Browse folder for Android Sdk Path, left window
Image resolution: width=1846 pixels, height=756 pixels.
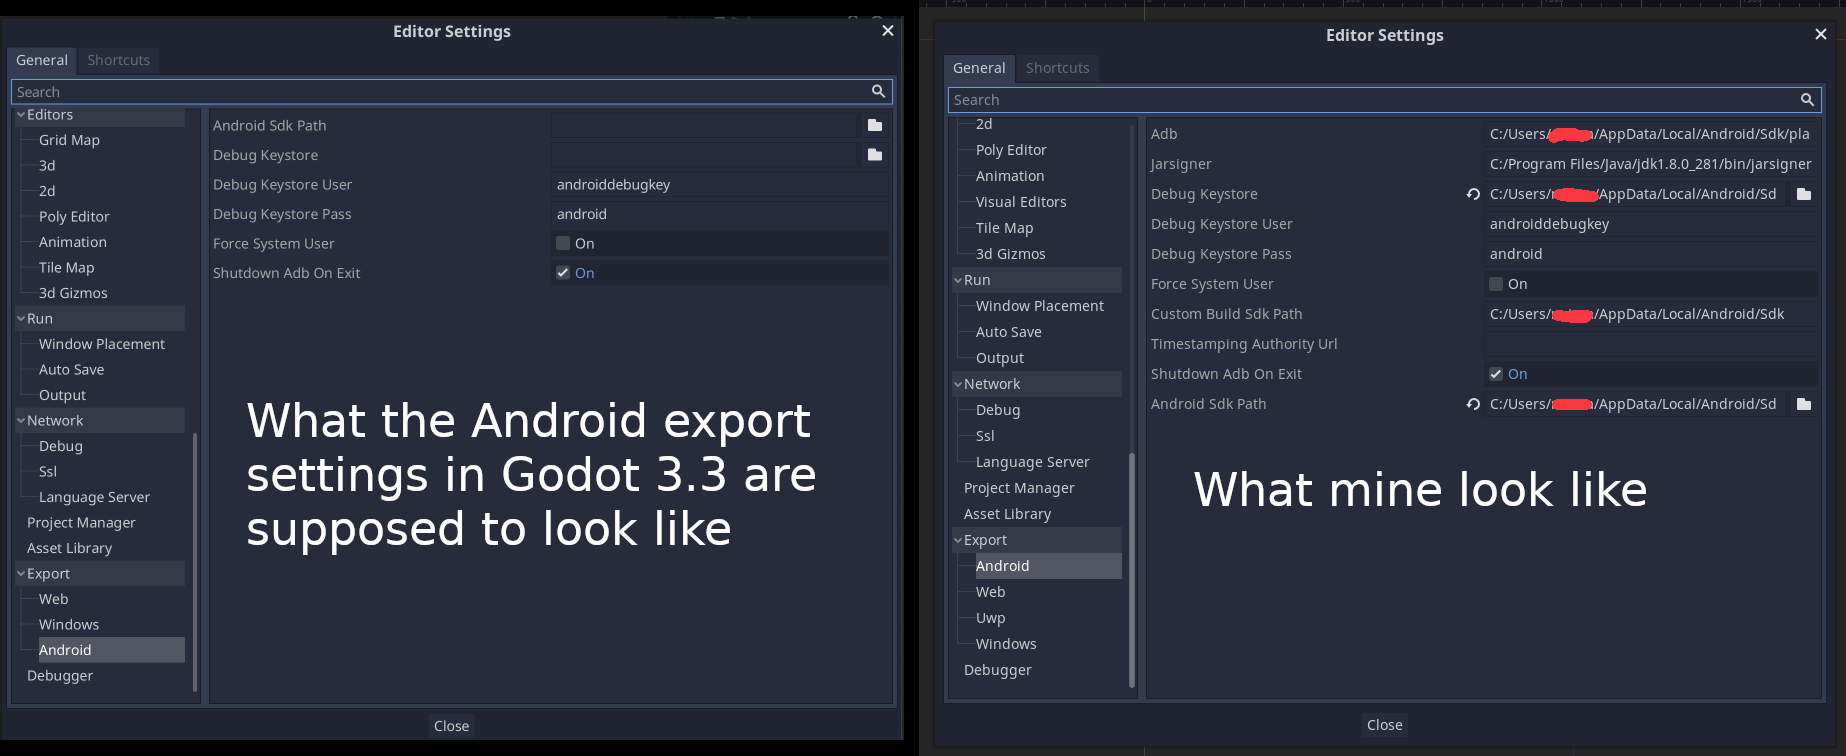(875, 125)
